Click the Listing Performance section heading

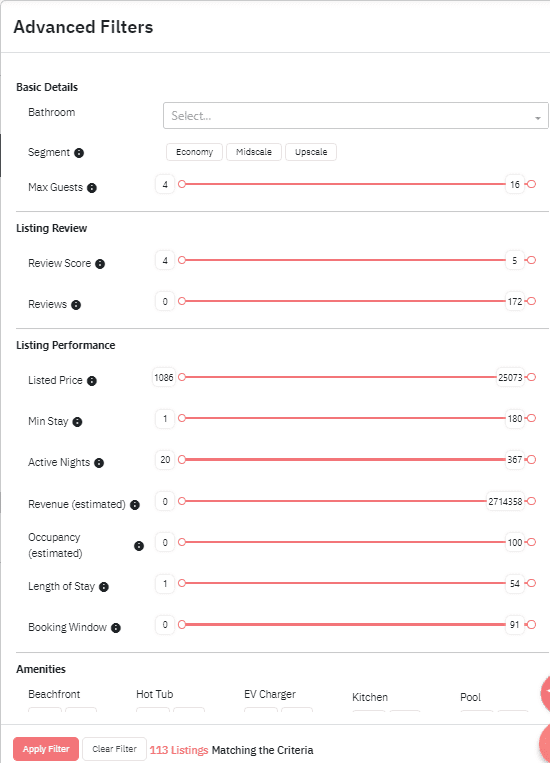tap(66, 345)
